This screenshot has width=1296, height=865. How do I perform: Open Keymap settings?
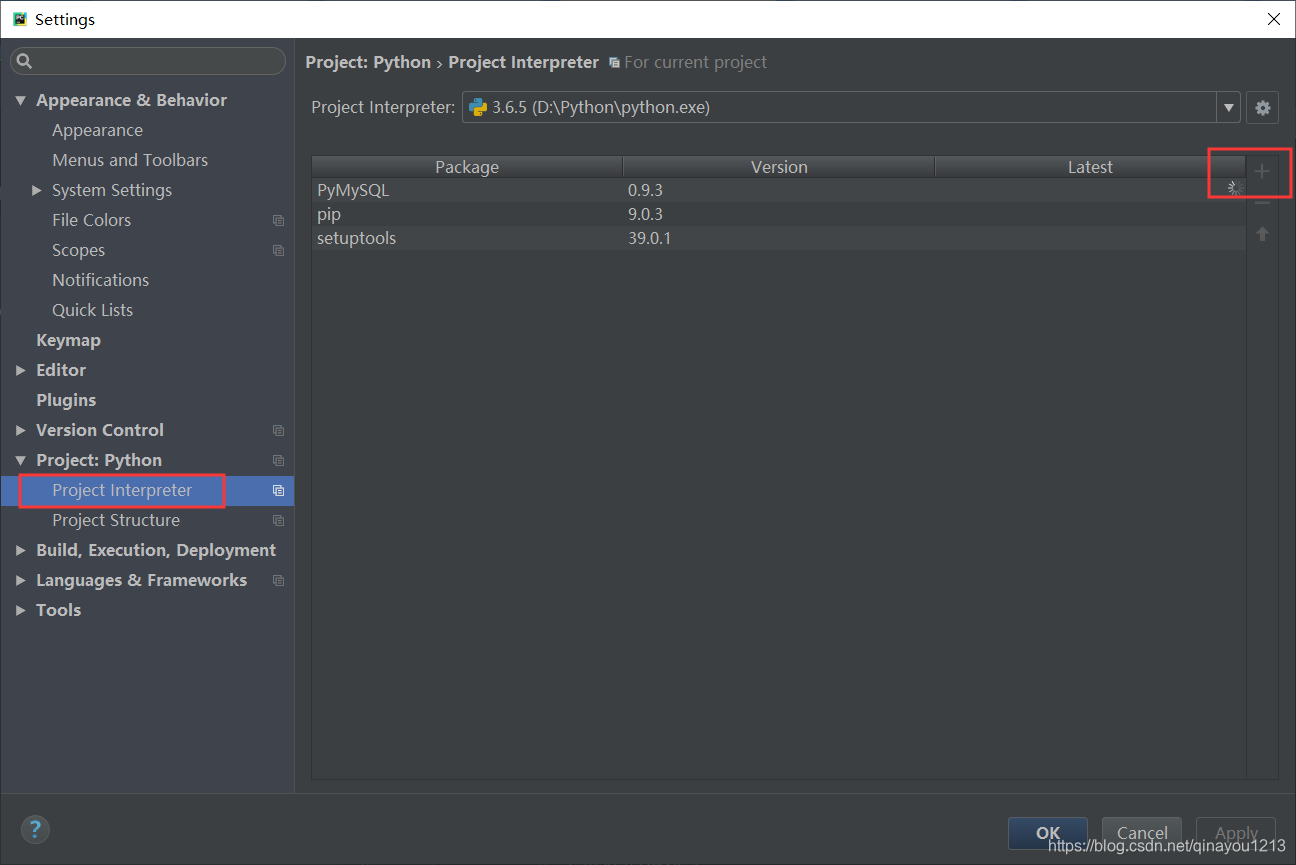tap(68, 340)
